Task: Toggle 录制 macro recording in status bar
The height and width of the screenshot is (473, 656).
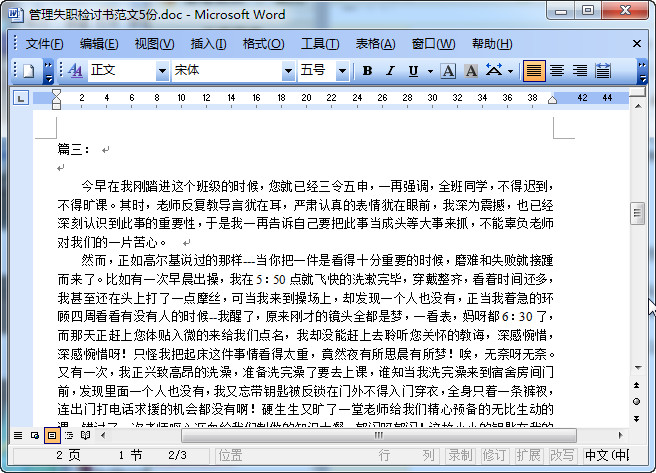Action: tap(461, 455)
